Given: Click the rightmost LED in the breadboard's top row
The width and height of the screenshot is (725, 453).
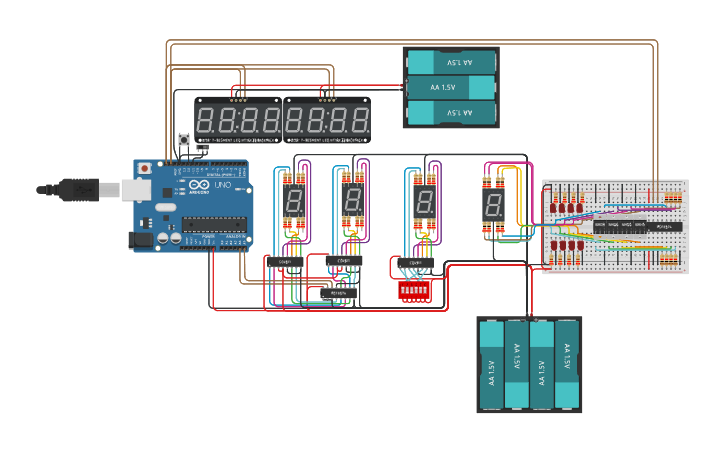Looking at the screenshot, I should (580, 208).
